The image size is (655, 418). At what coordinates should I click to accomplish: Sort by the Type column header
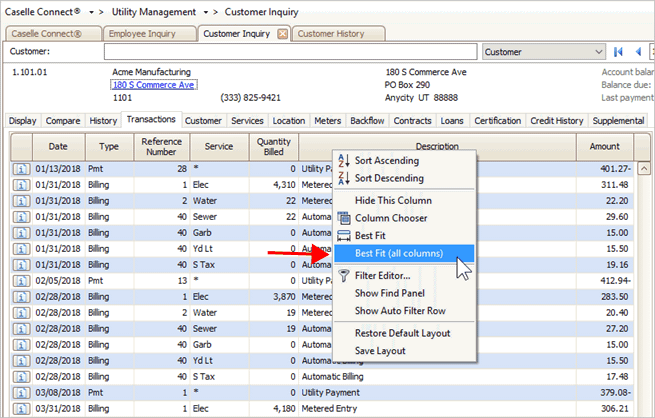click(109, 147)
